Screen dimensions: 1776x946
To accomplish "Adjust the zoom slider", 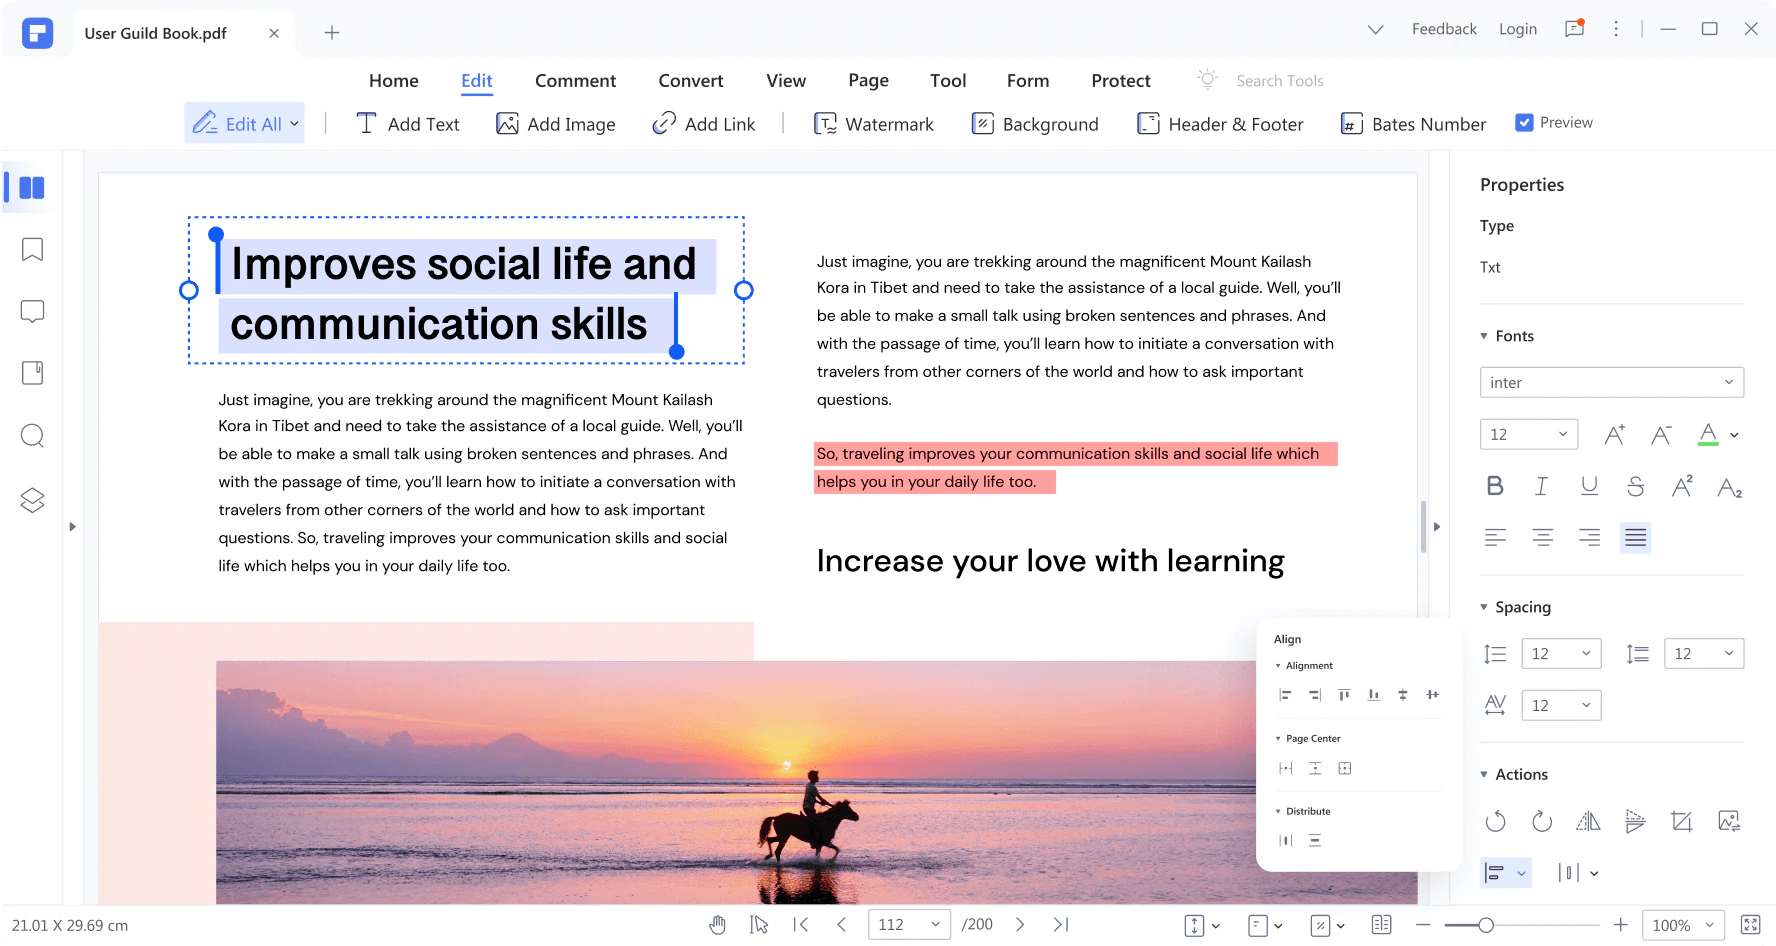I will [1488, 925].
